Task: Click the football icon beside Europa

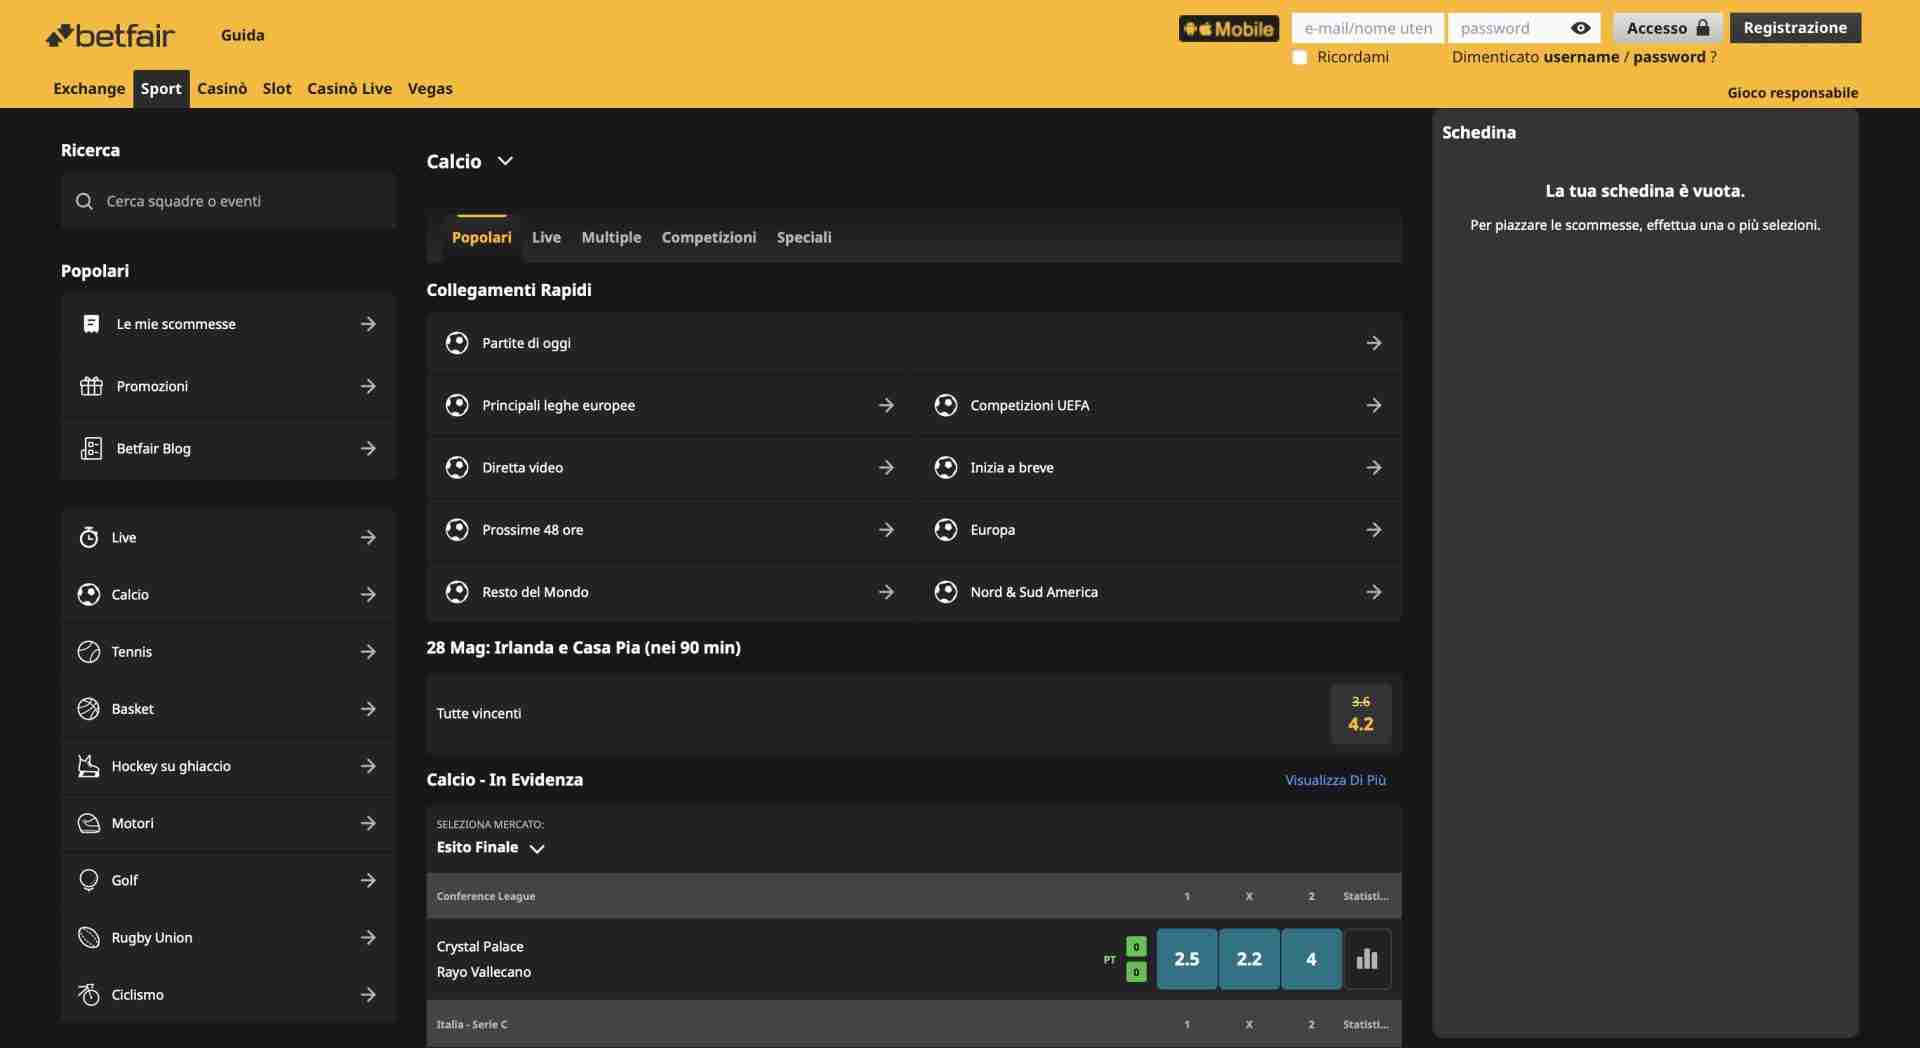Action: tap(945, 529)
